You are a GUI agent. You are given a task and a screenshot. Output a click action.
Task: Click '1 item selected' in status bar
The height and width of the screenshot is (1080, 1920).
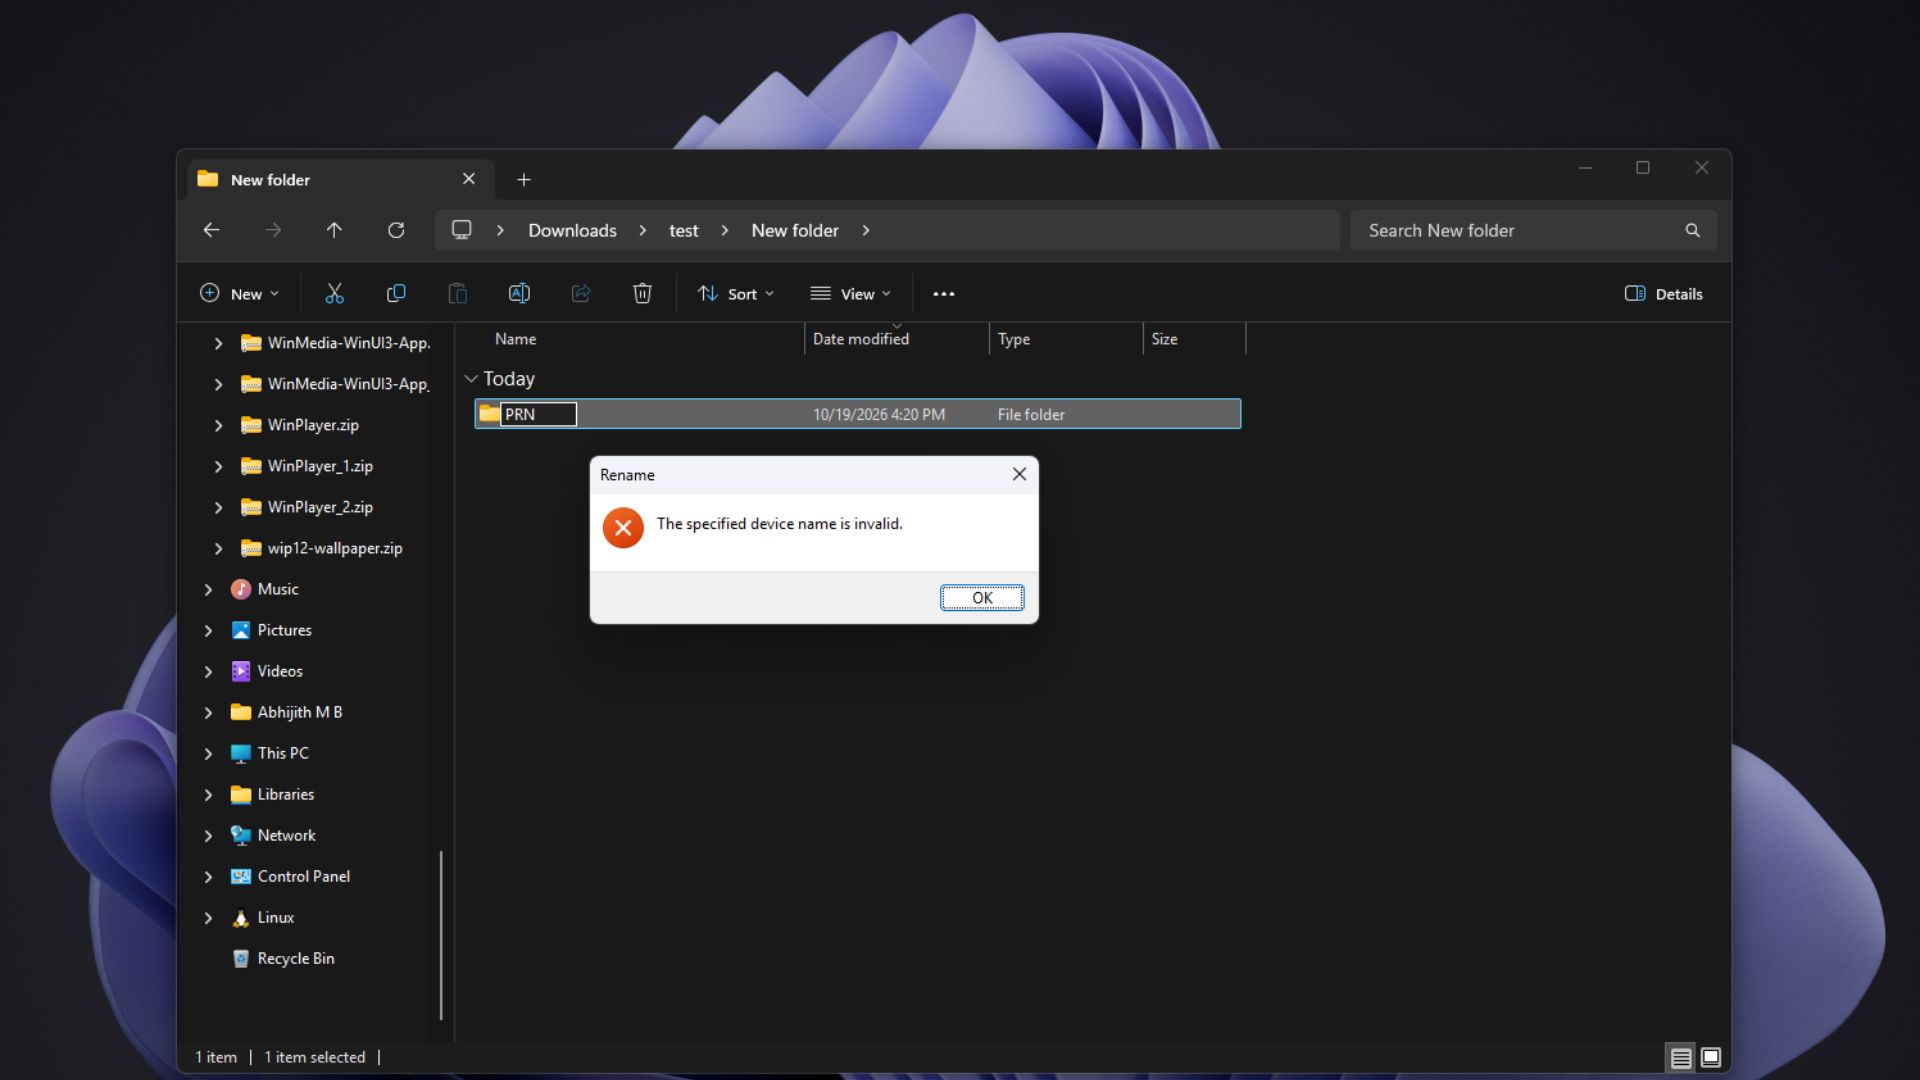tap(315, 1057)
